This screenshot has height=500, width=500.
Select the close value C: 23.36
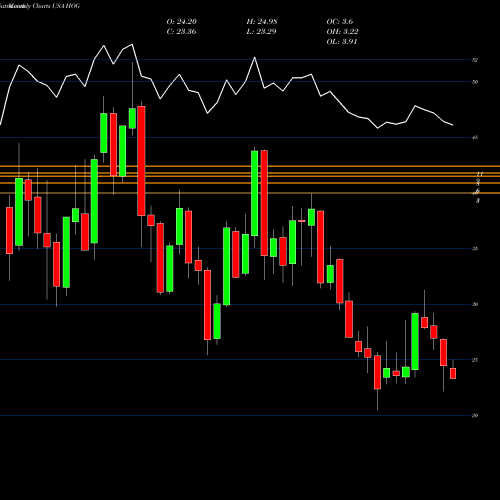[181, 32]
